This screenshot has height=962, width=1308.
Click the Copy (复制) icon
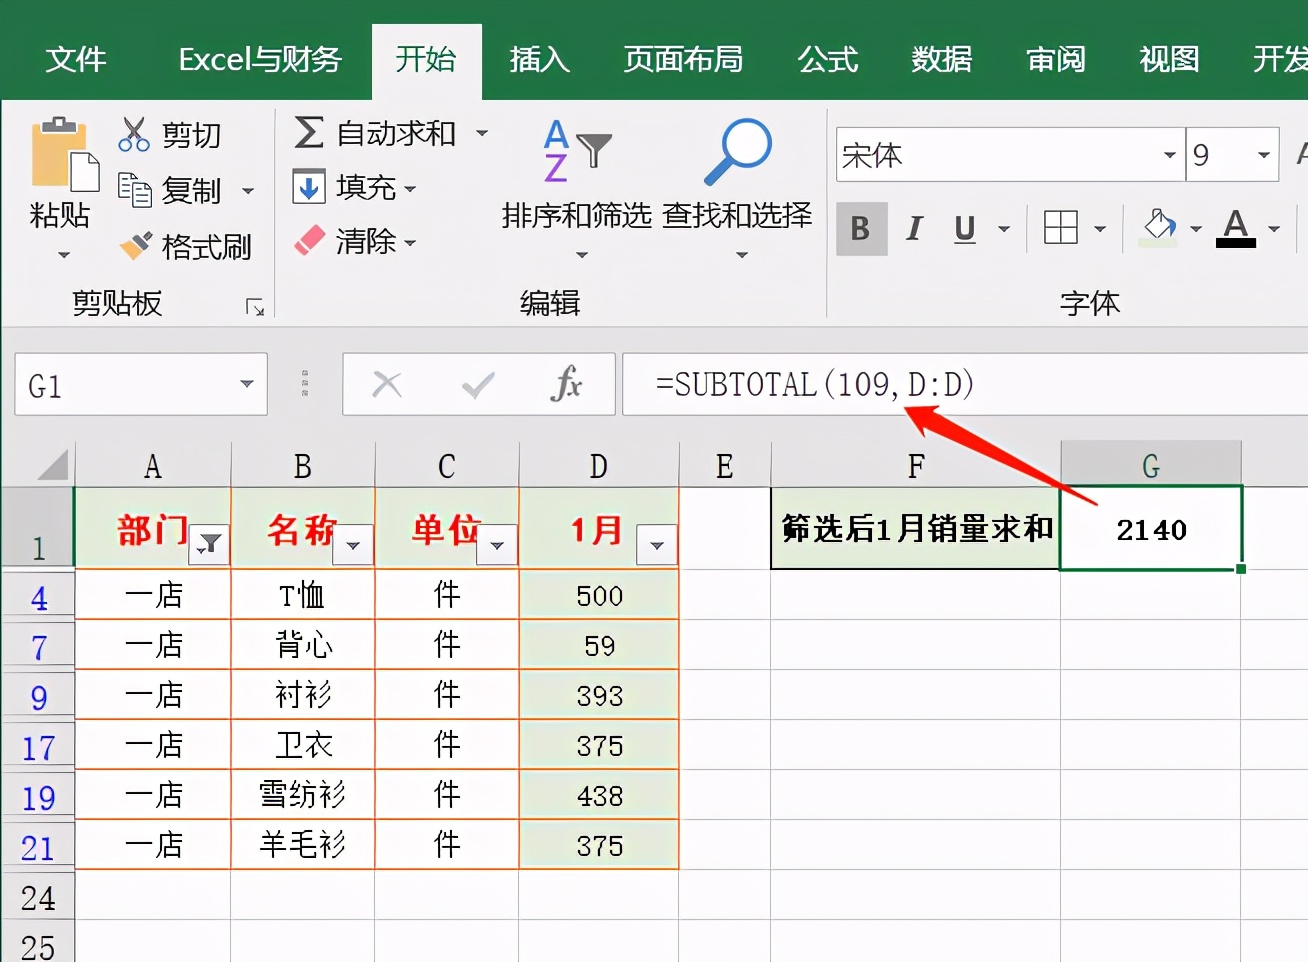[x=137, y=190]
